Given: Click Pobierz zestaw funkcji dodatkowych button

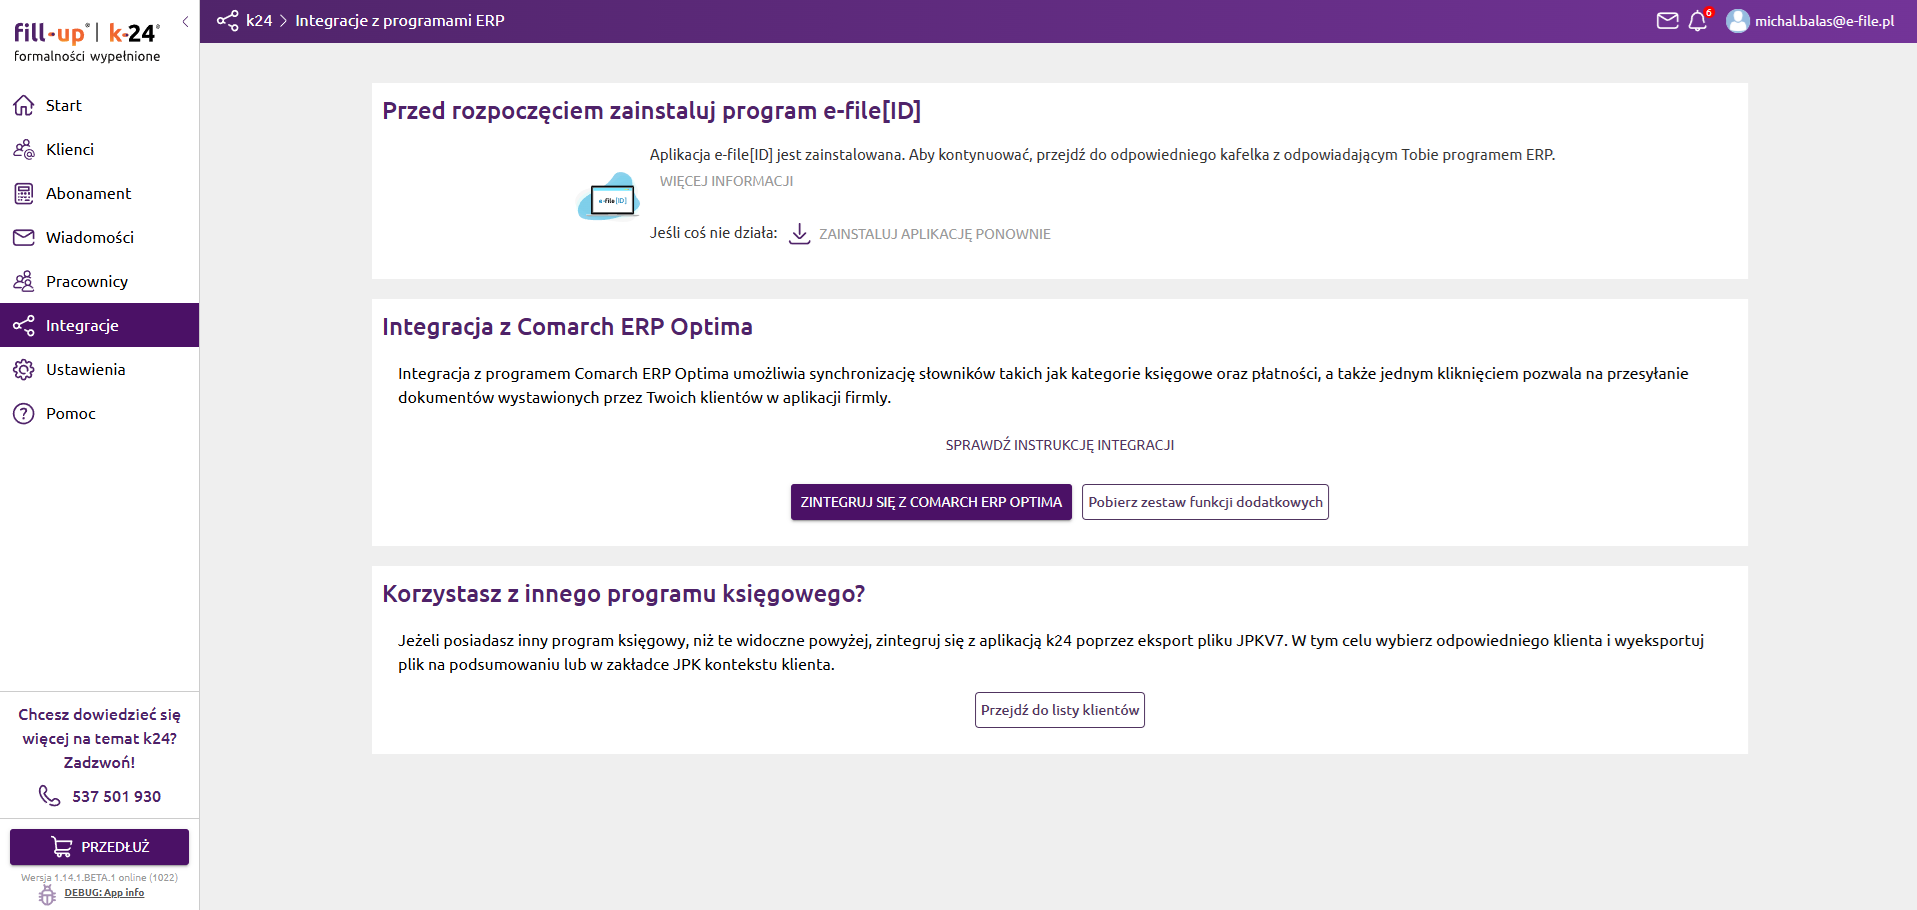Looking at the screenshot, I should 1205,502.
